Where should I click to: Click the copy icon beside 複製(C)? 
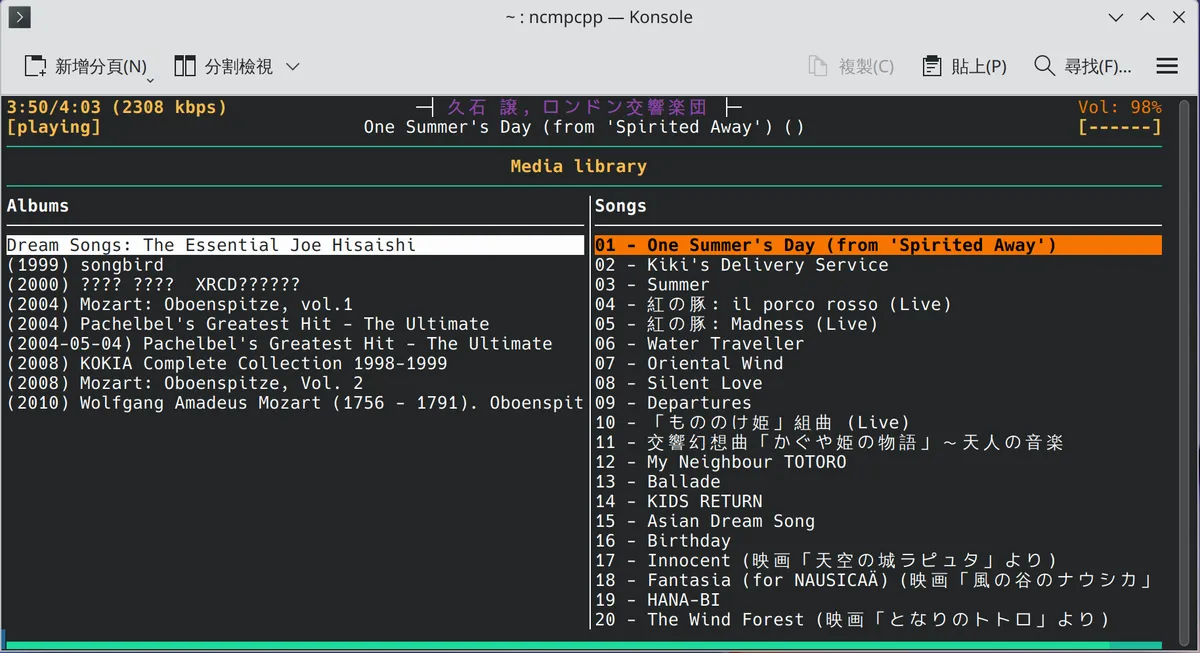(818, 66)
